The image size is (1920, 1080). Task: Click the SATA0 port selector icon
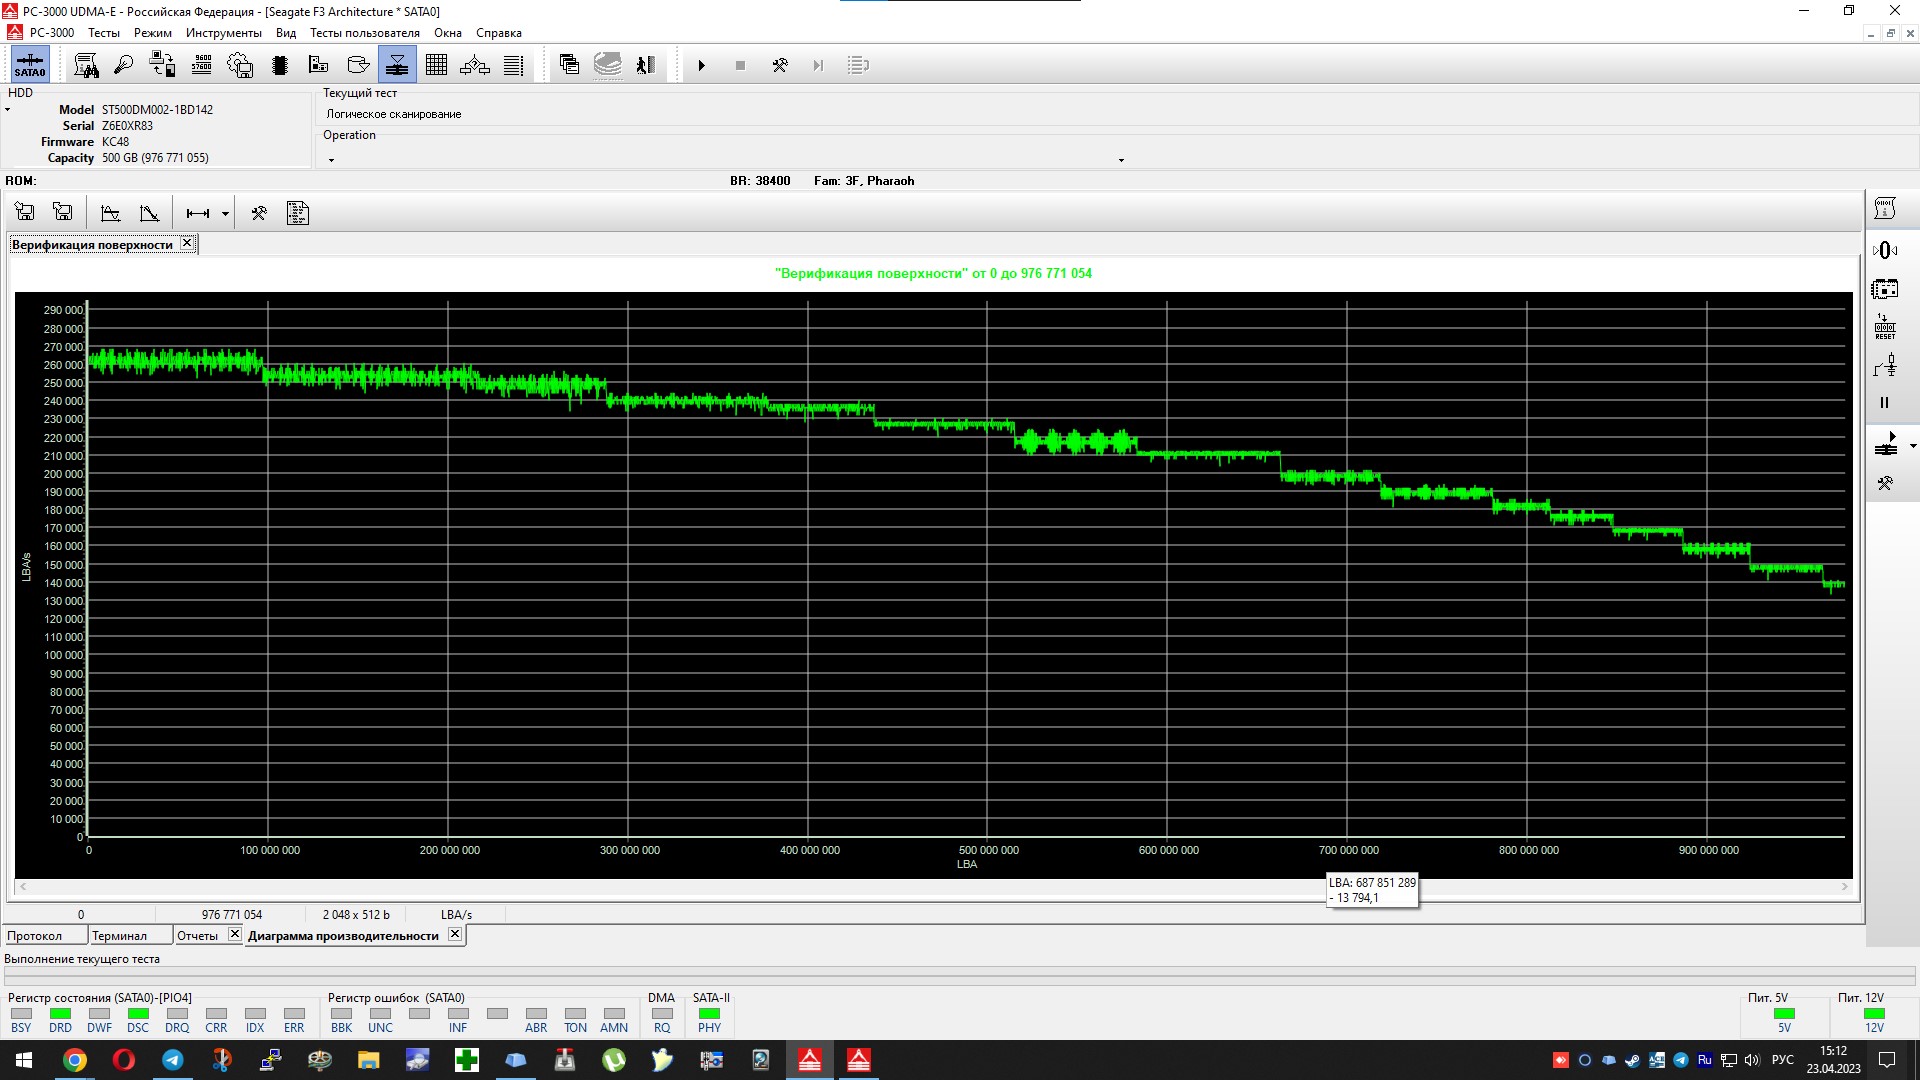point(29,65)
